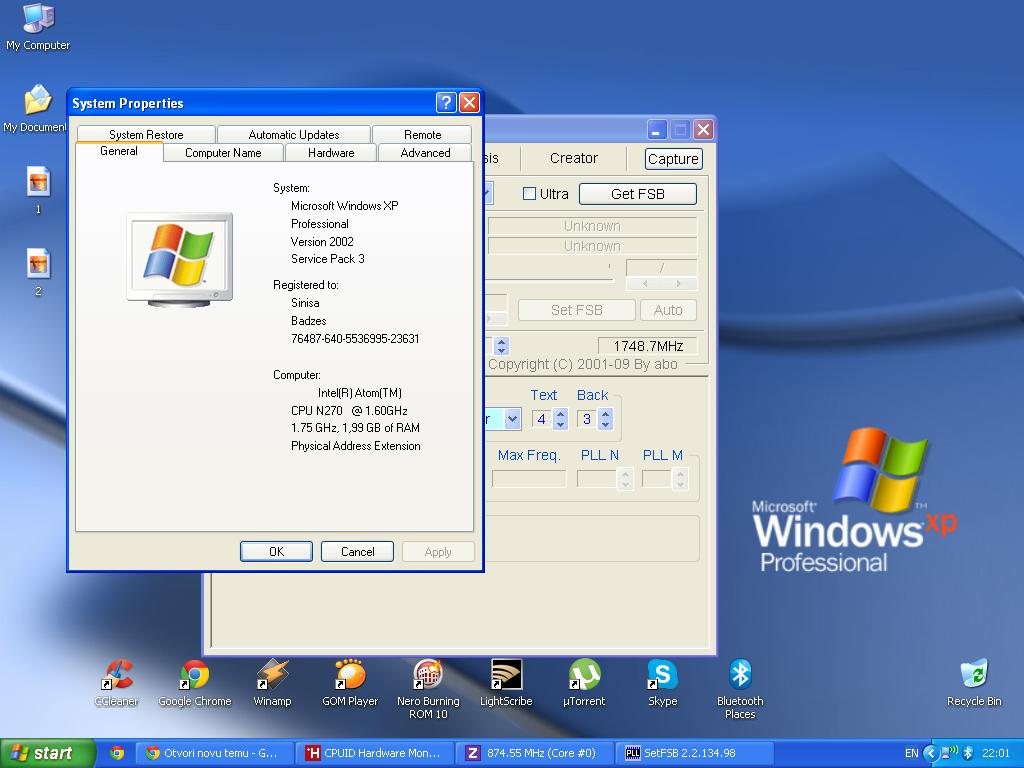Click the stepper left of 1748.7MHz
1024x768 pixels.
502,345
